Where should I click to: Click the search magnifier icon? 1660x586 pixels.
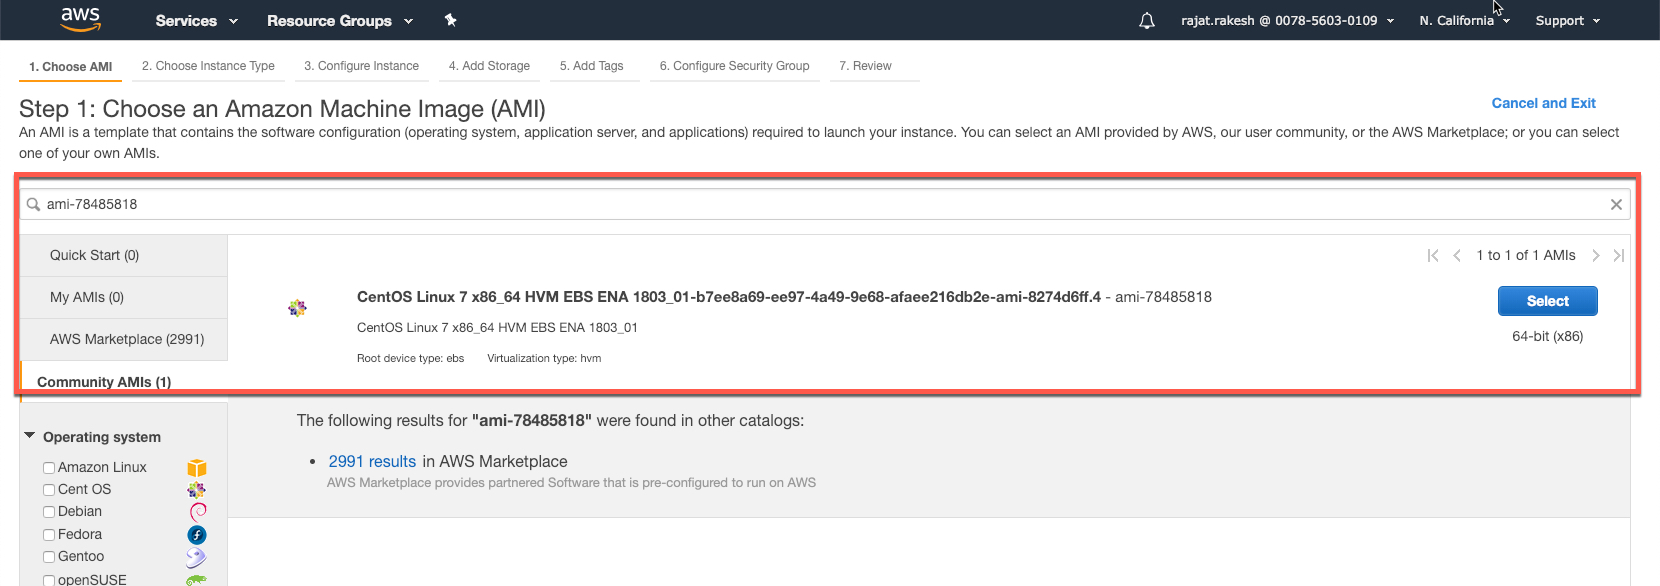(x=33, y=204)
